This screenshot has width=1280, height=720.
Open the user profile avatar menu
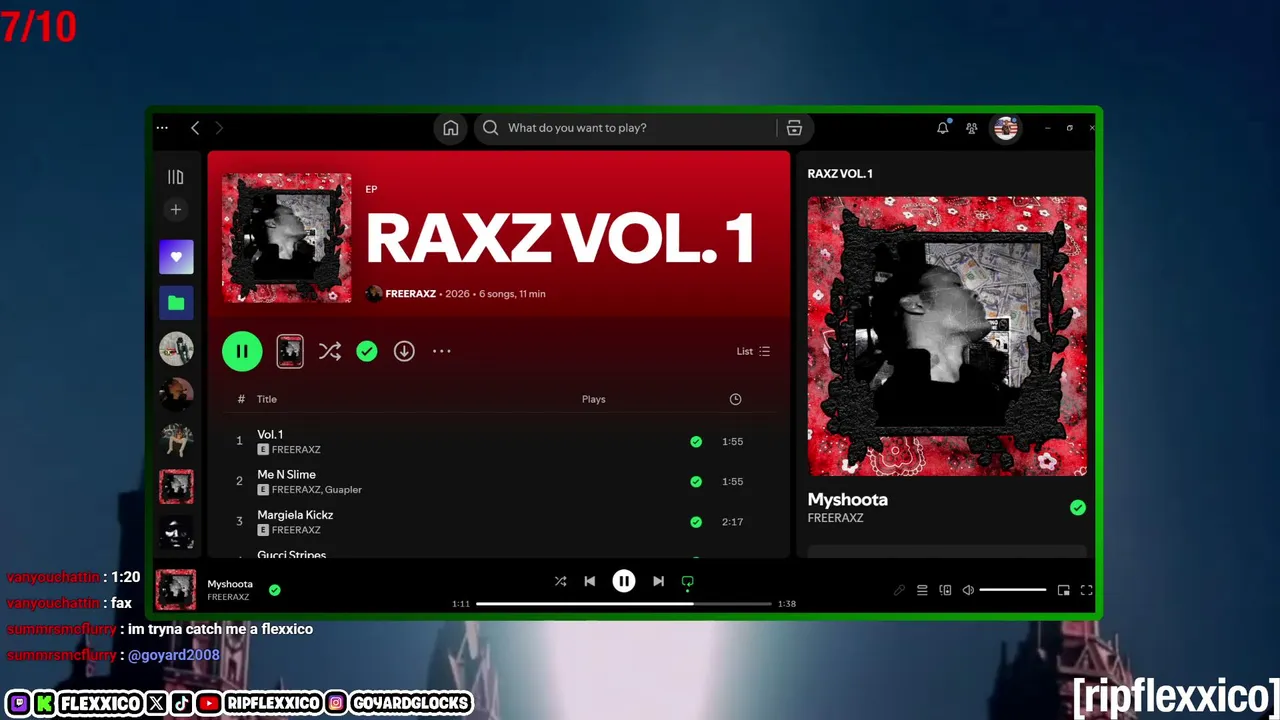(x=1006, y=128)
